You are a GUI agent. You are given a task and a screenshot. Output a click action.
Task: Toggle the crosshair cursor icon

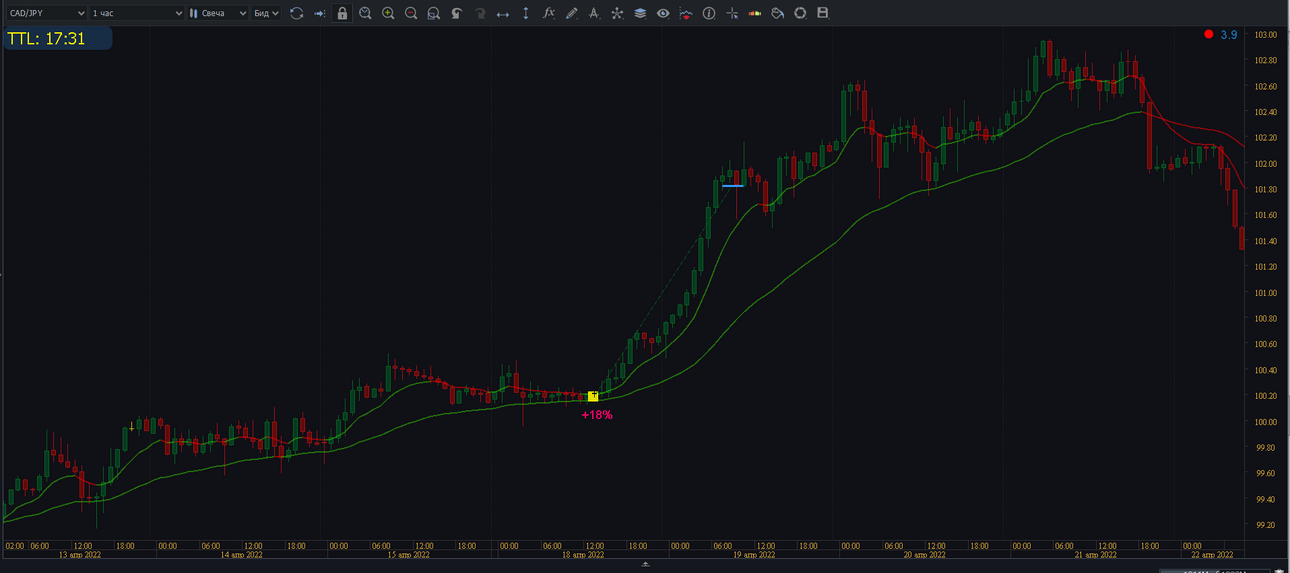click(732, 13)
